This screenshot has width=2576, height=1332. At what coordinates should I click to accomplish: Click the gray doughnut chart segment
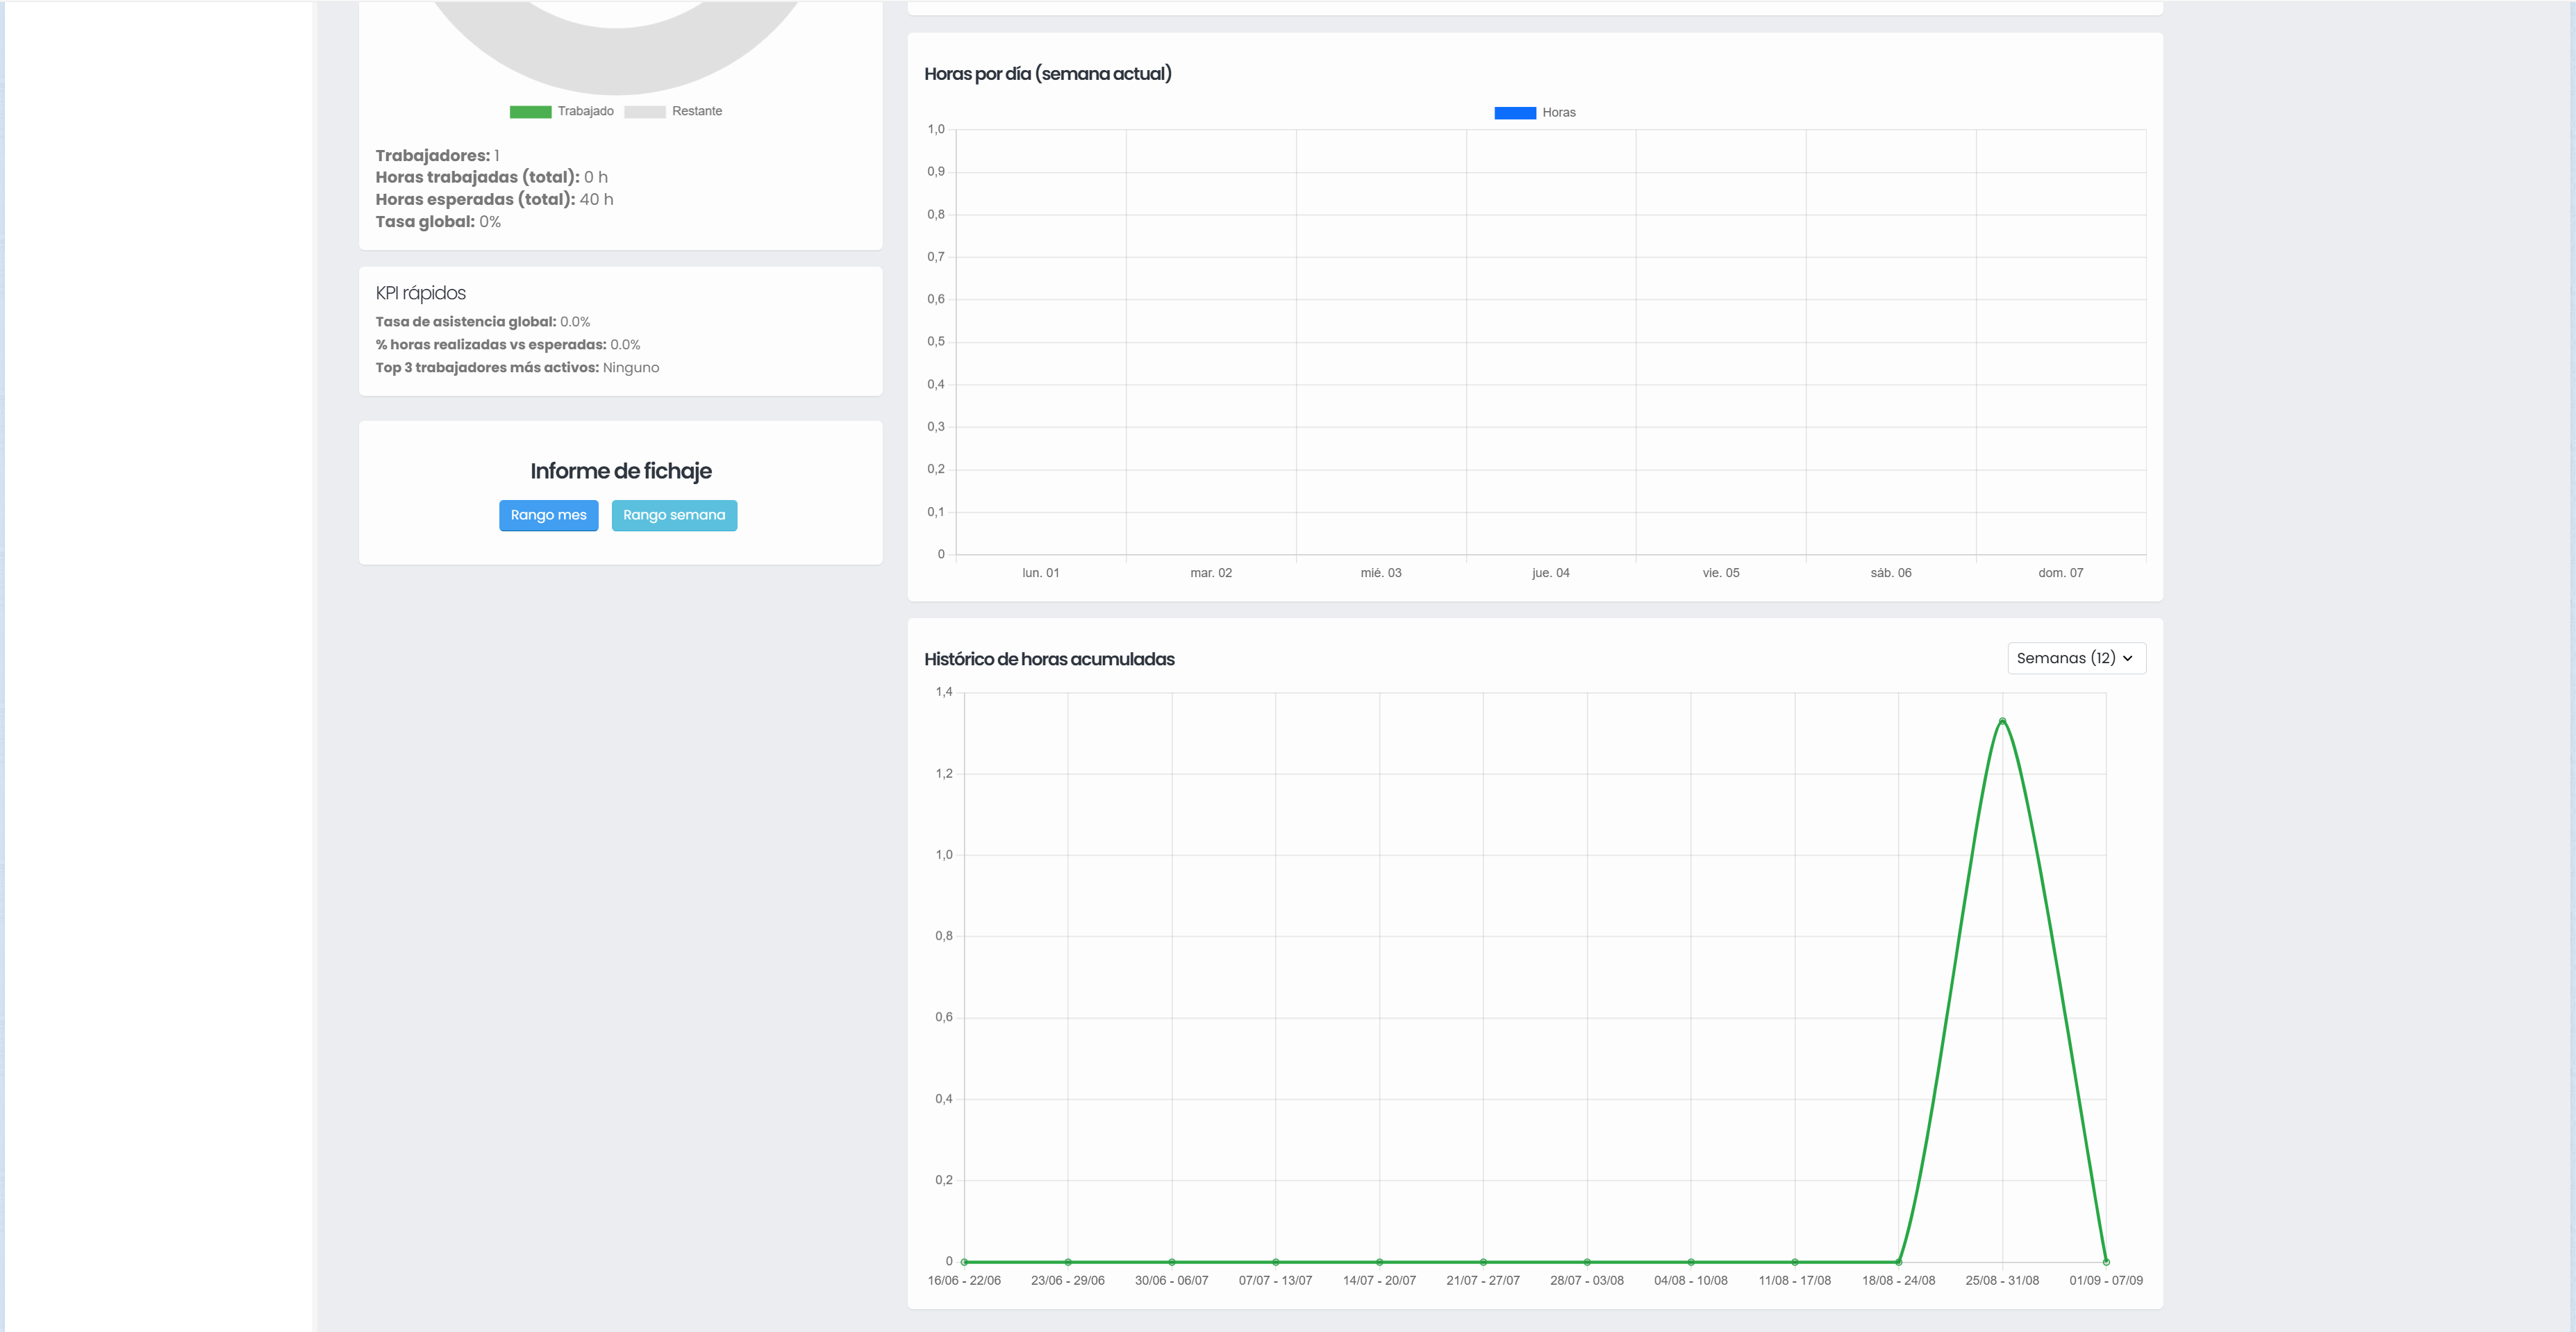pyautogui.click(x=616, y=60)
